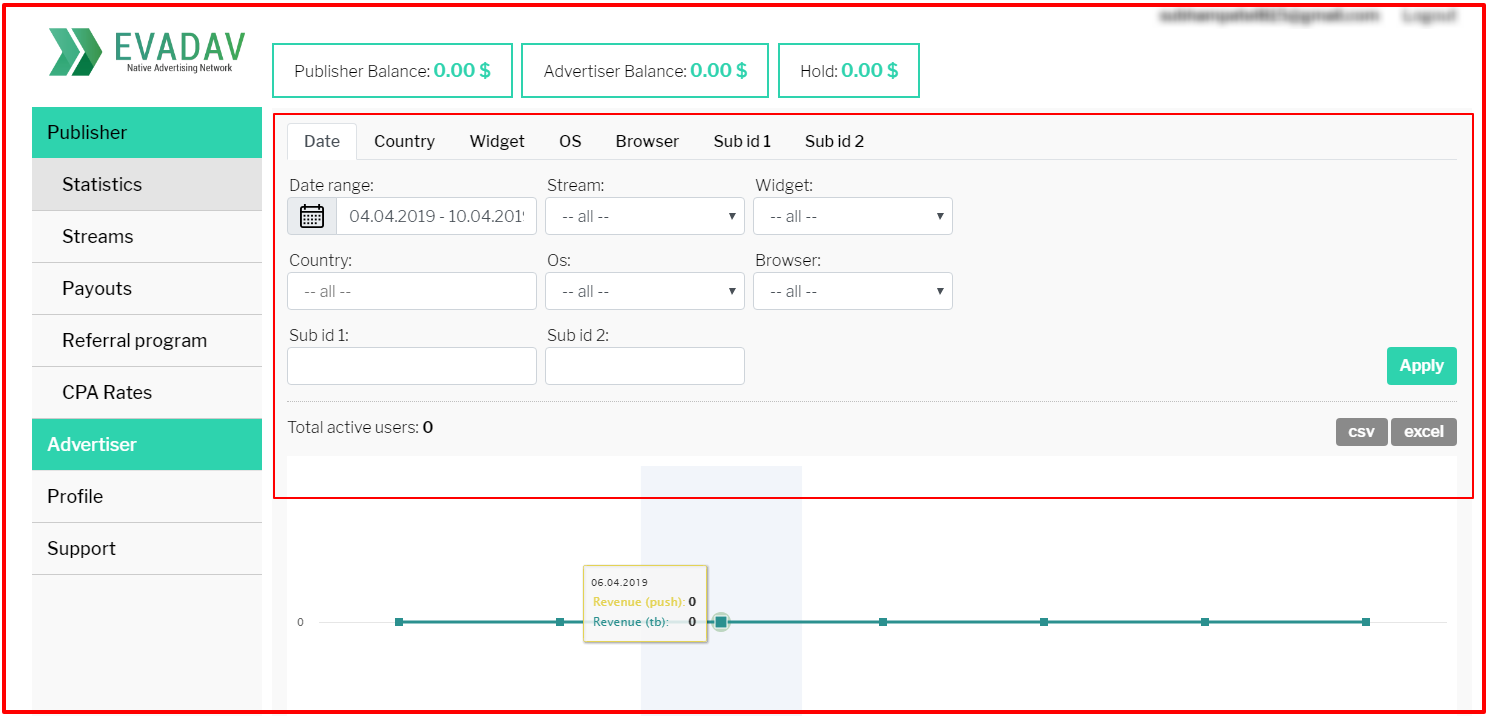Expand the Advertiser menu section

point(92,445)
